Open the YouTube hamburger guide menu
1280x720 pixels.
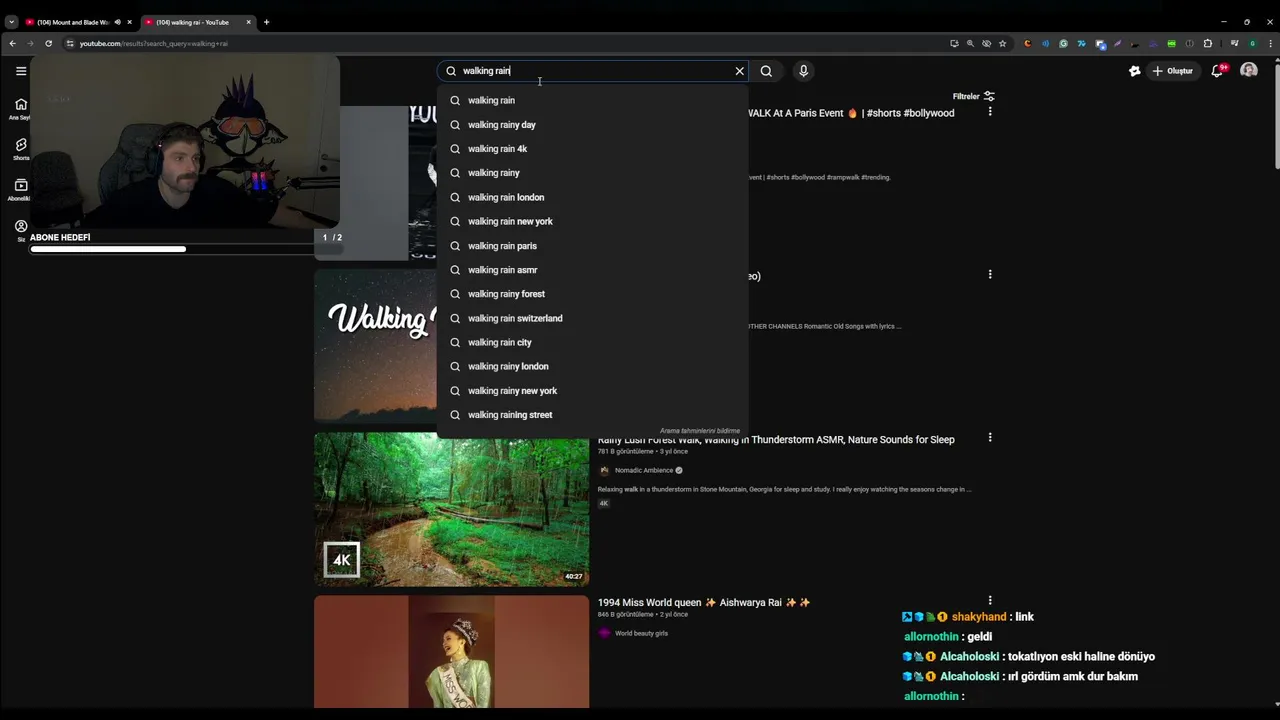coord(20,71)
